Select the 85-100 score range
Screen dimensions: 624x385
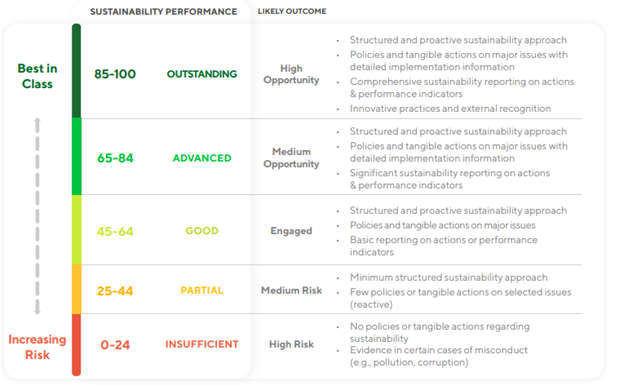115,74
